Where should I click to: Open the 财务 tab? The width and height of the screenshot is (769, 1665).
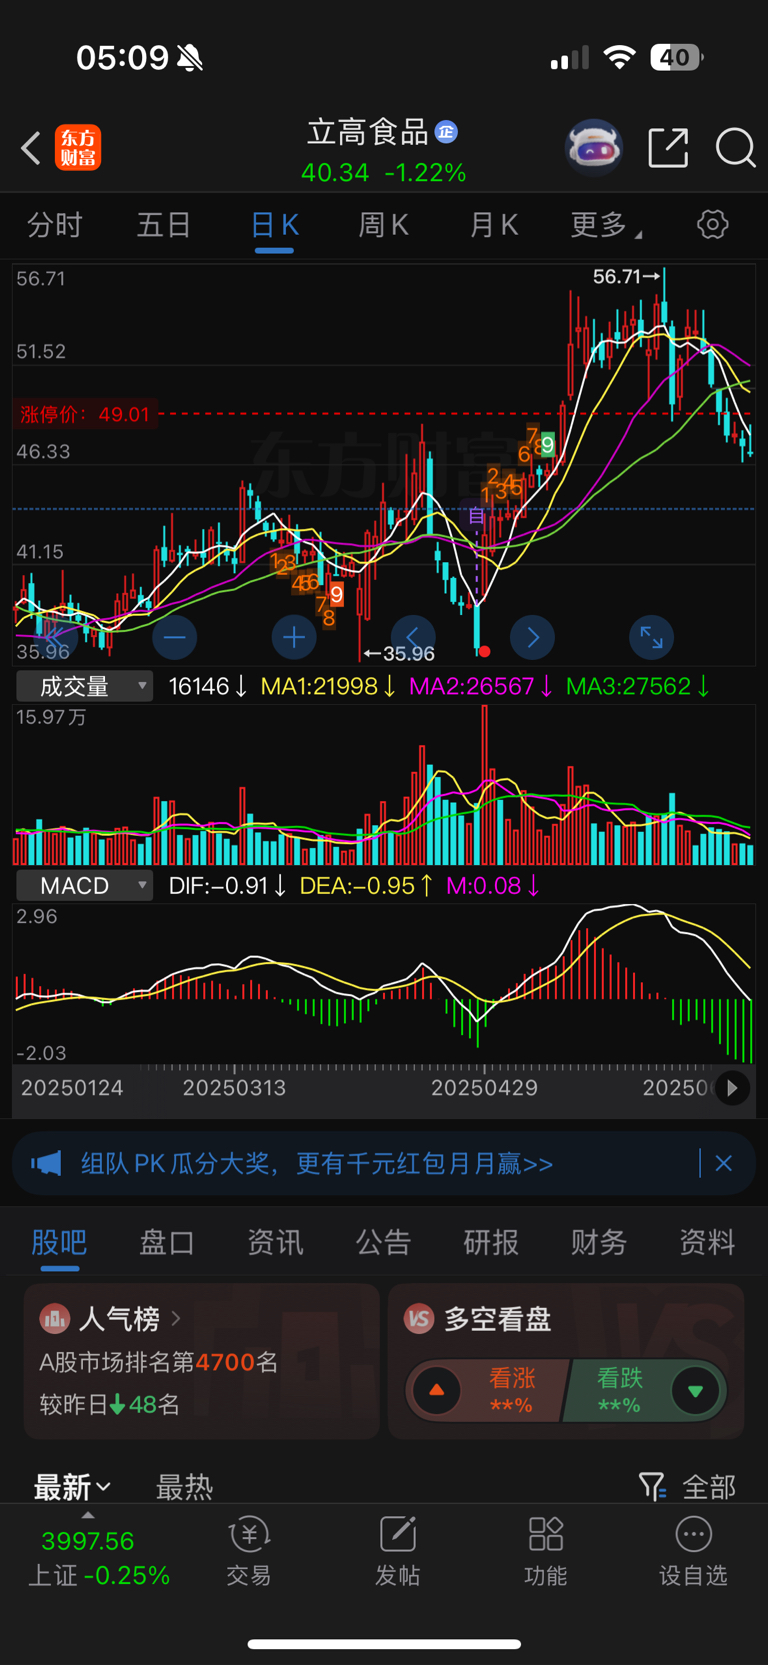point(599,1242)
